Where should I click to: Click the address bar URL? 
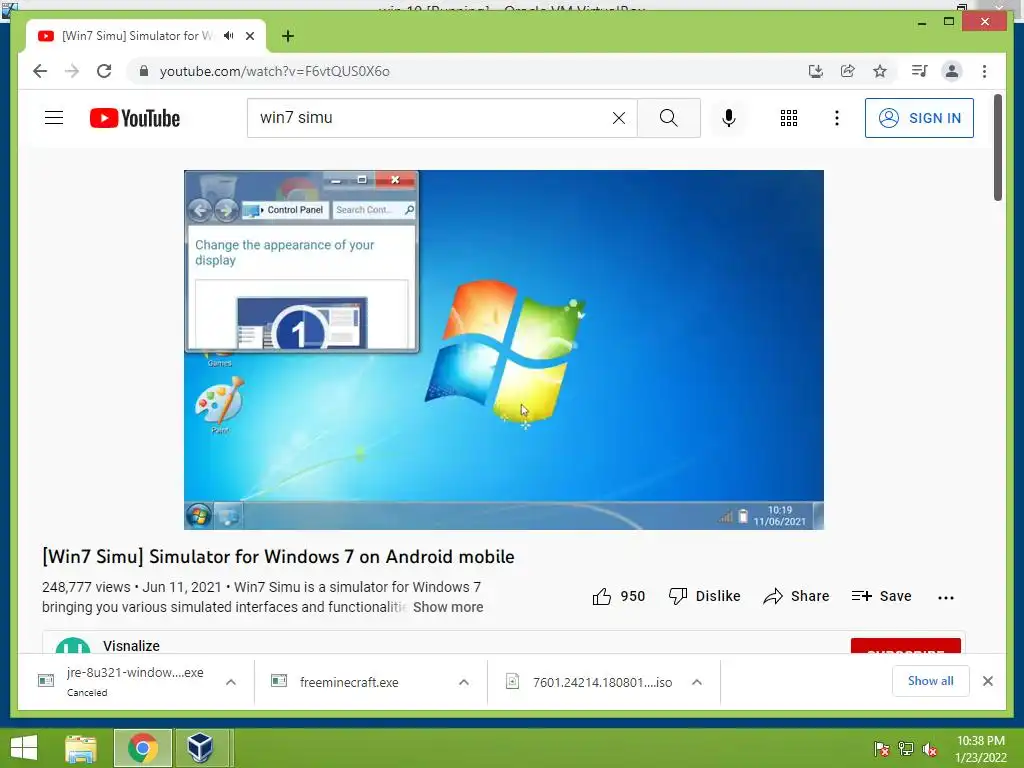pos(274,71)
